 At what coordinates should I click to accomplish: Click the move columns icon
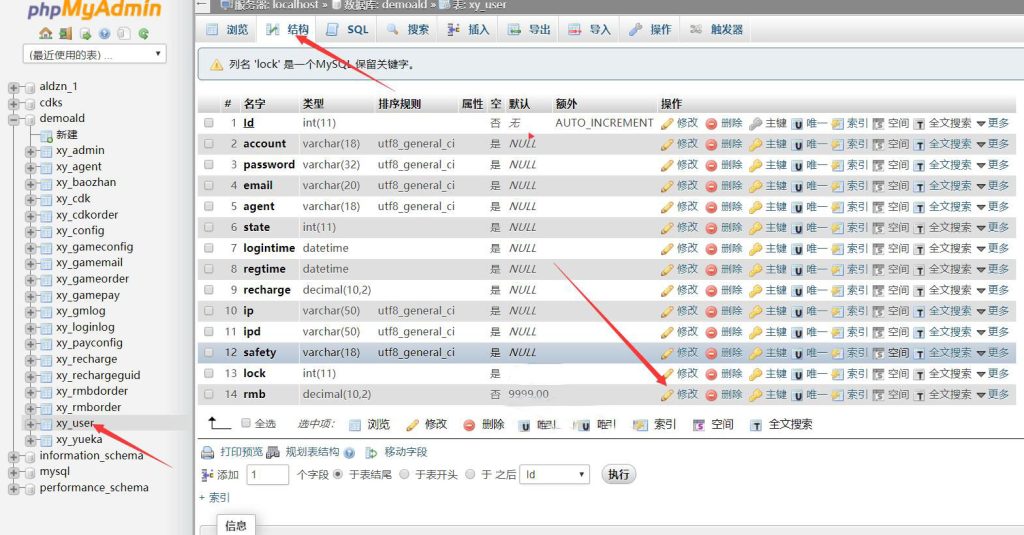[x=372, y=453]
